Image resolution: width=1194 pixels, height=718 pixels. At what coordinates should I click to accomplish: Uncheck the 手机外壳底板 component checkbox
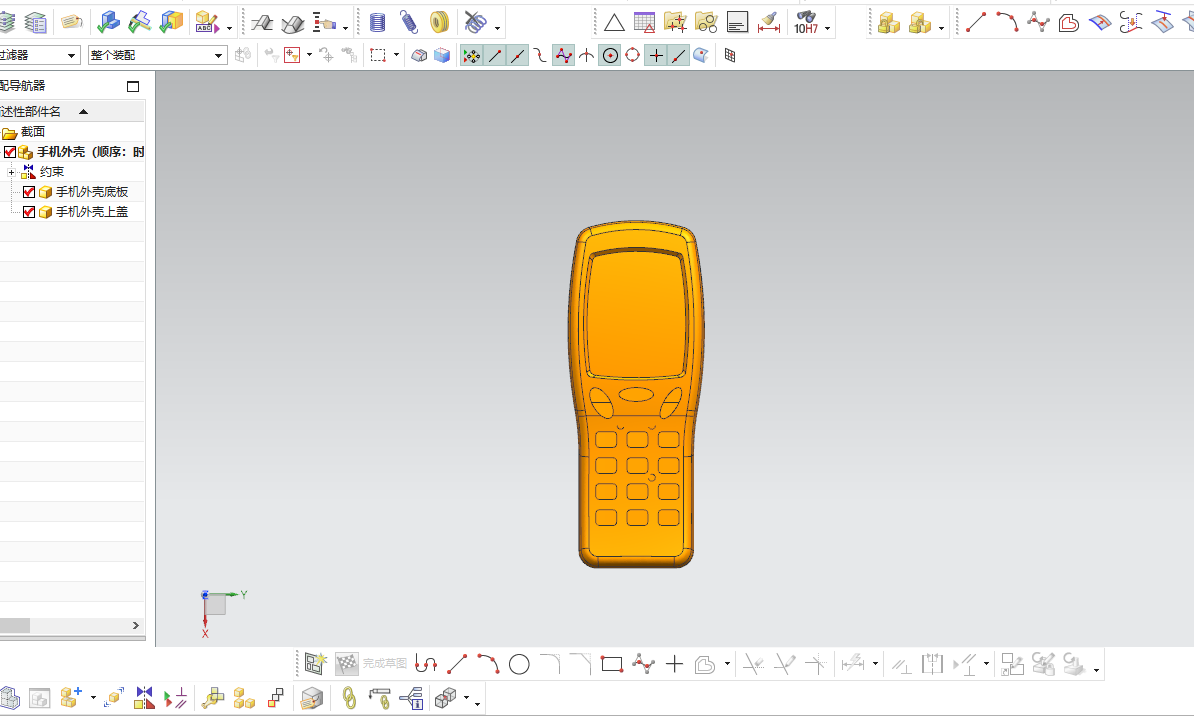click(29, 192)
